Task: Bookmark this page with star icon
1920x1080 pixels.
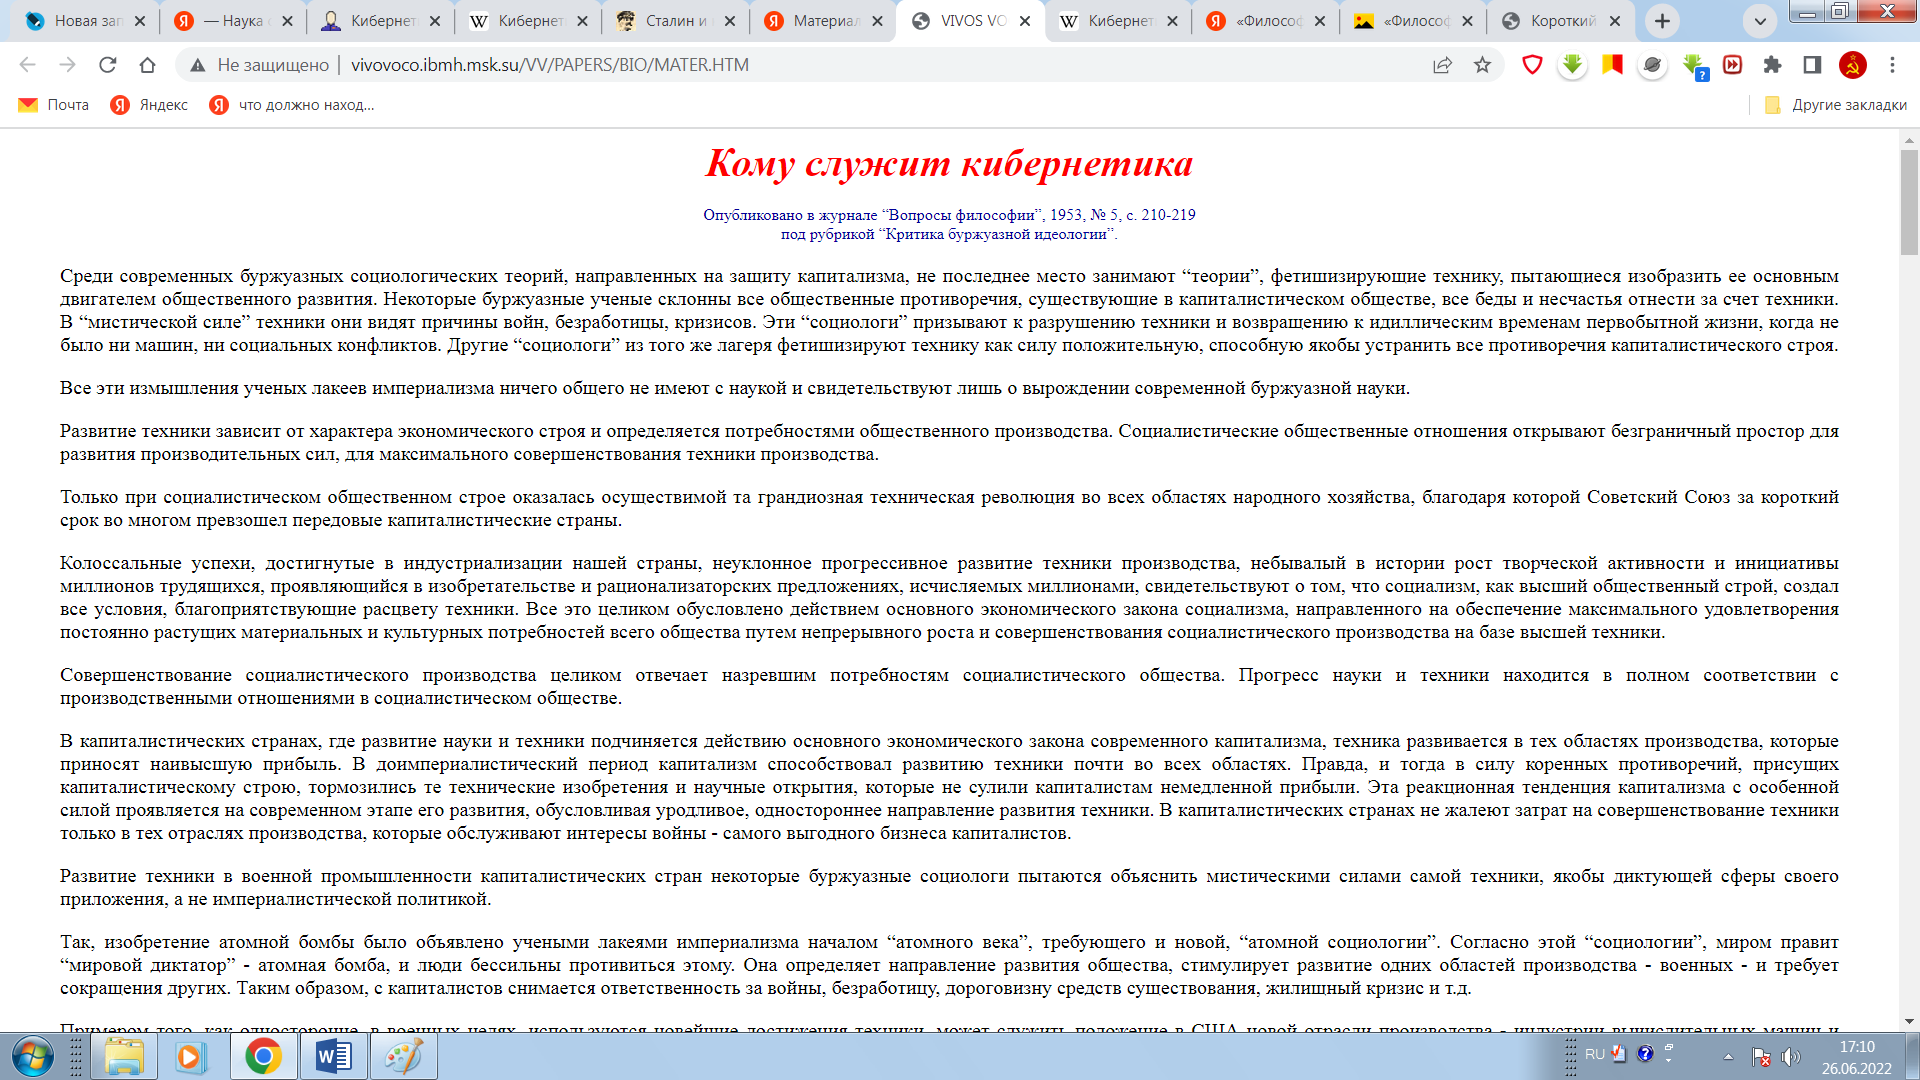Action: click(1482, 65)
